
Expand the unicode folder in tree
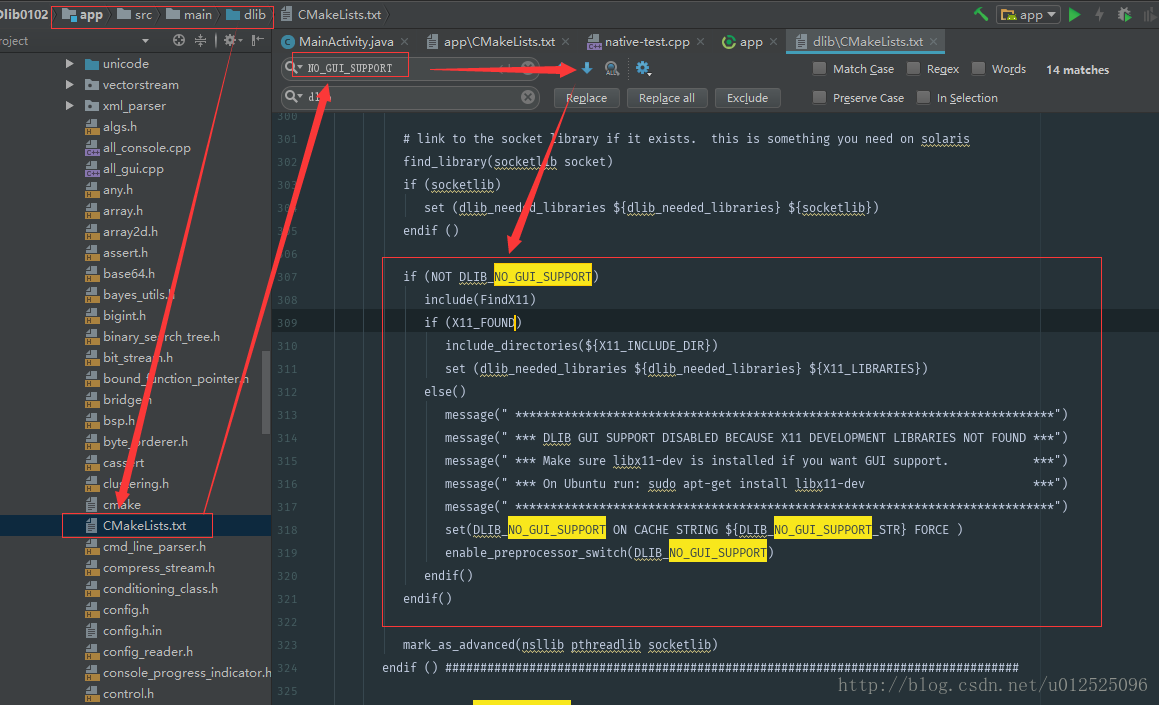(70, 64)
